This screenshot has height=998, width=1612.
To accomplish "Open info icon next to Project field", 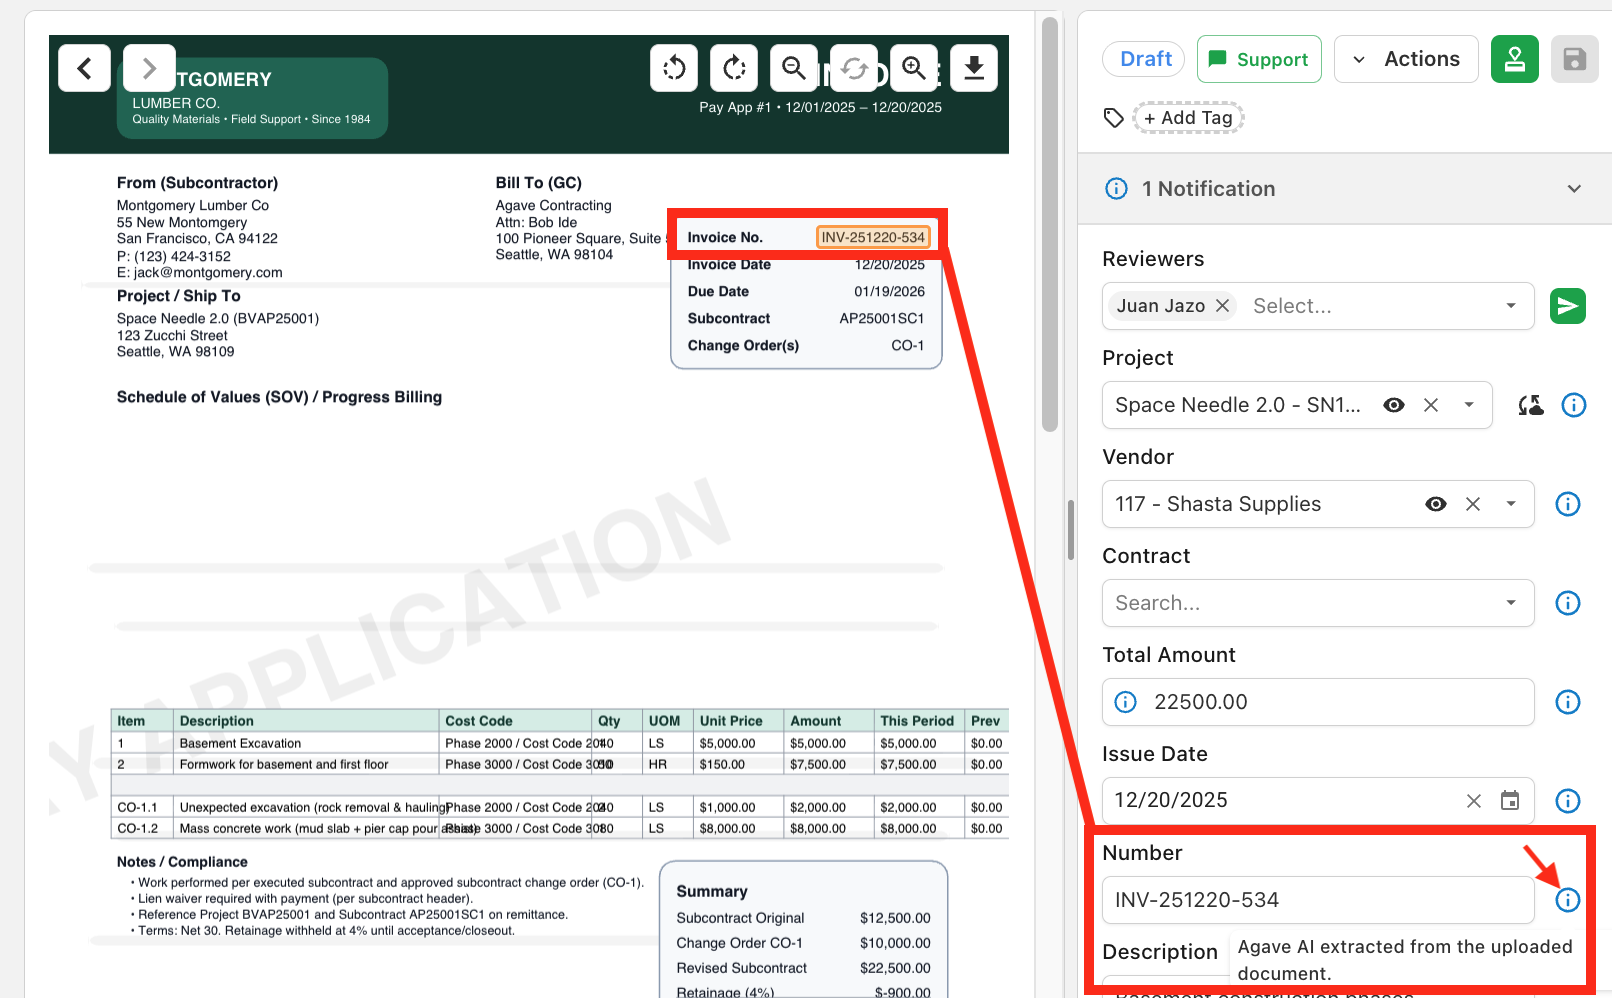I will 1574,405.
